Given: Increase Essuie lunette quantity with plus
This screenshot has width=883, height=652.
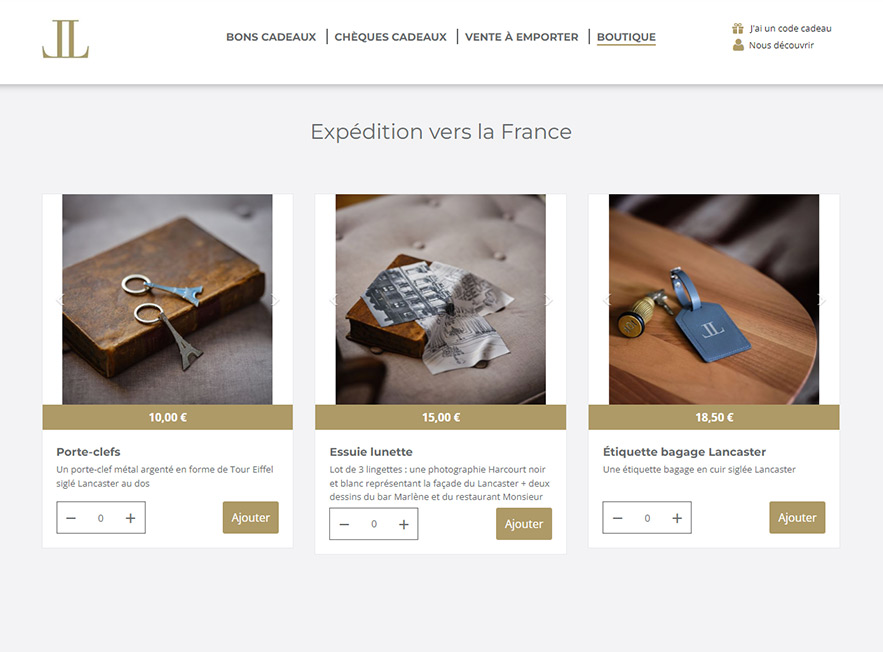Looking at the screenshot, I should tap(404, 524).
